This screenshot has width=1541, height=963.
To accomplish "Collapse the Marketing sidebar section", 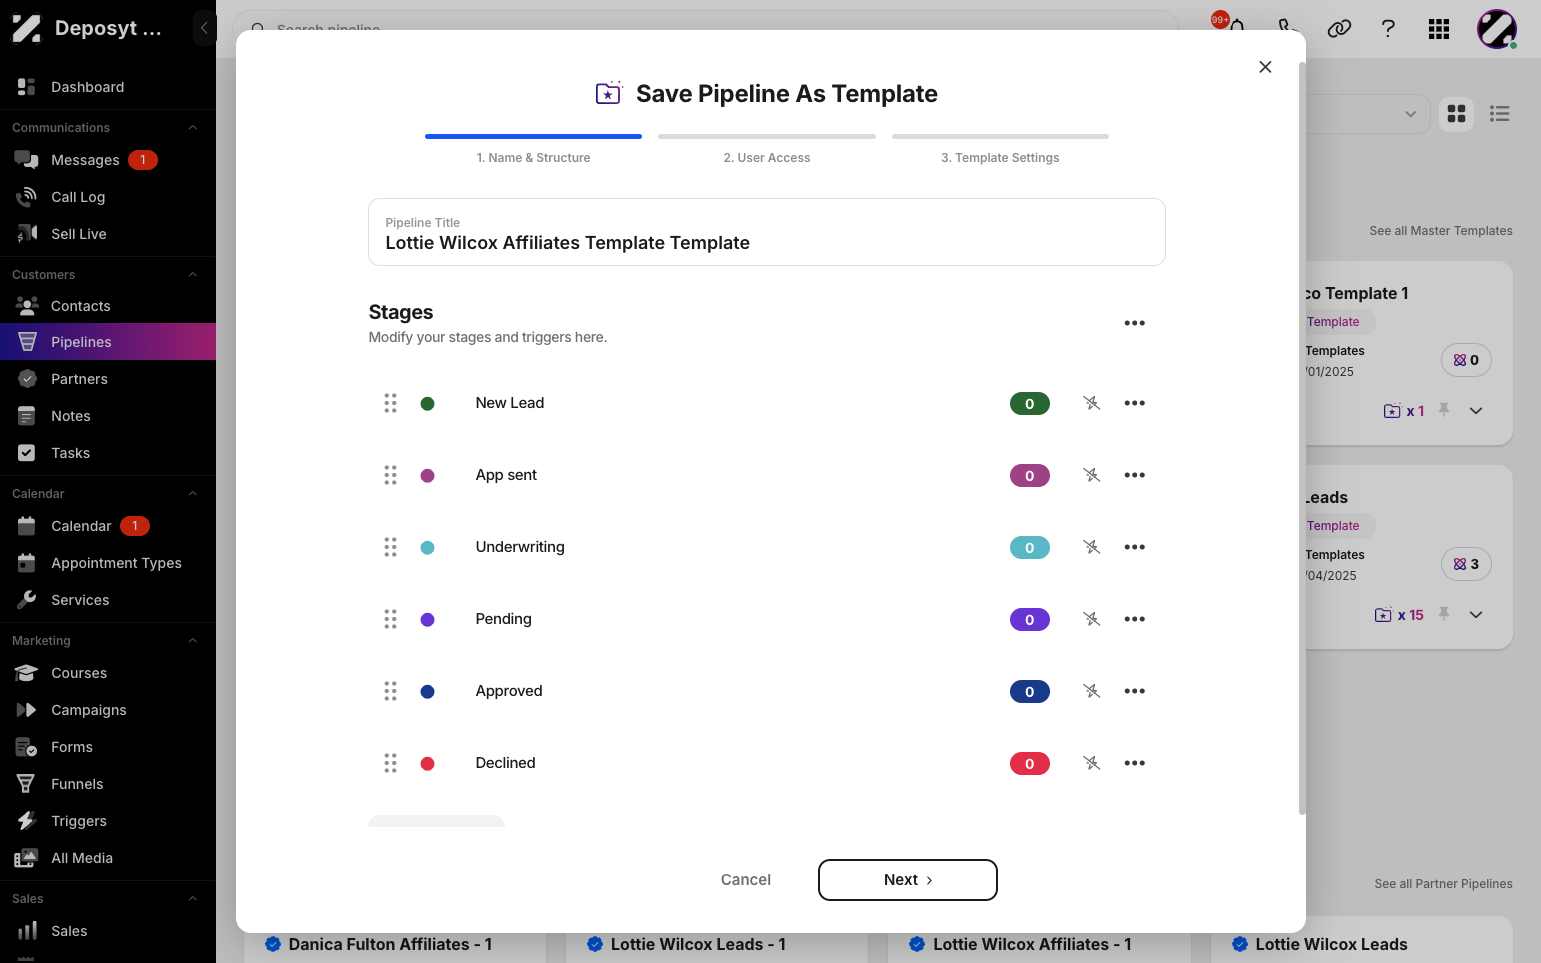I will point(193,641).
